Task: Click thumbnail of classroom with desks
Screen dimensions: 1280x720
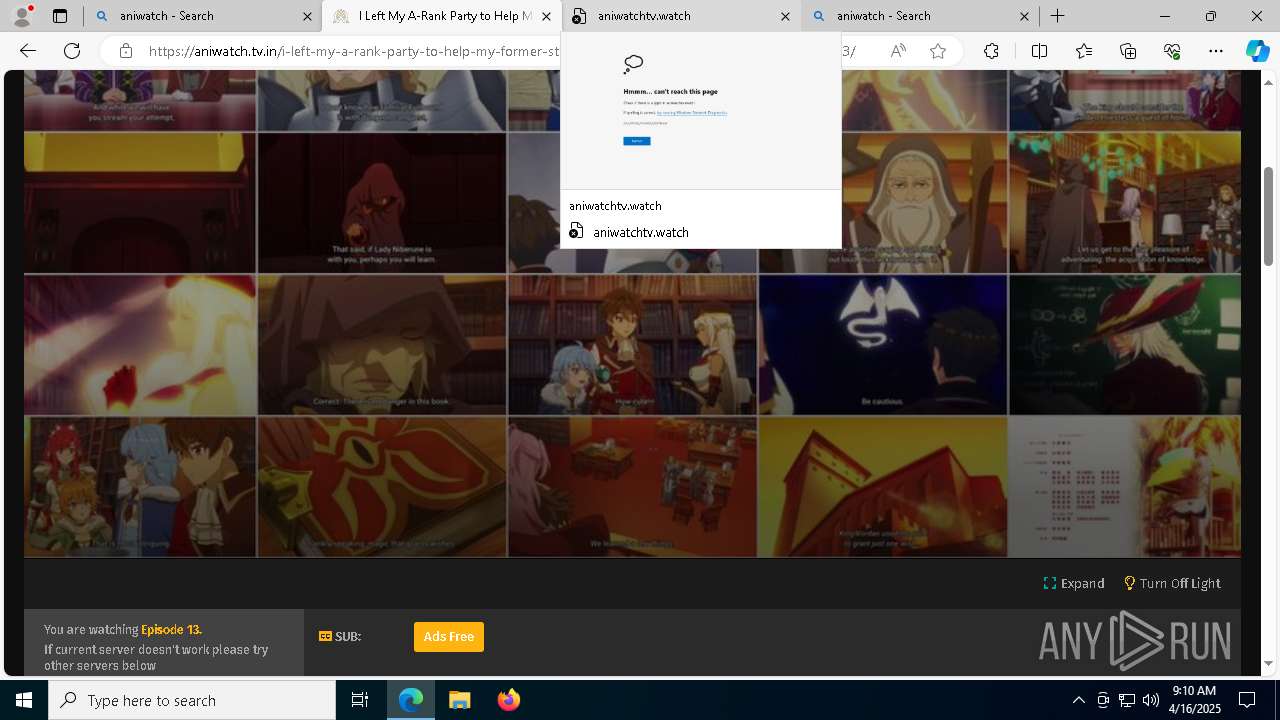Action: coord(632,487)
